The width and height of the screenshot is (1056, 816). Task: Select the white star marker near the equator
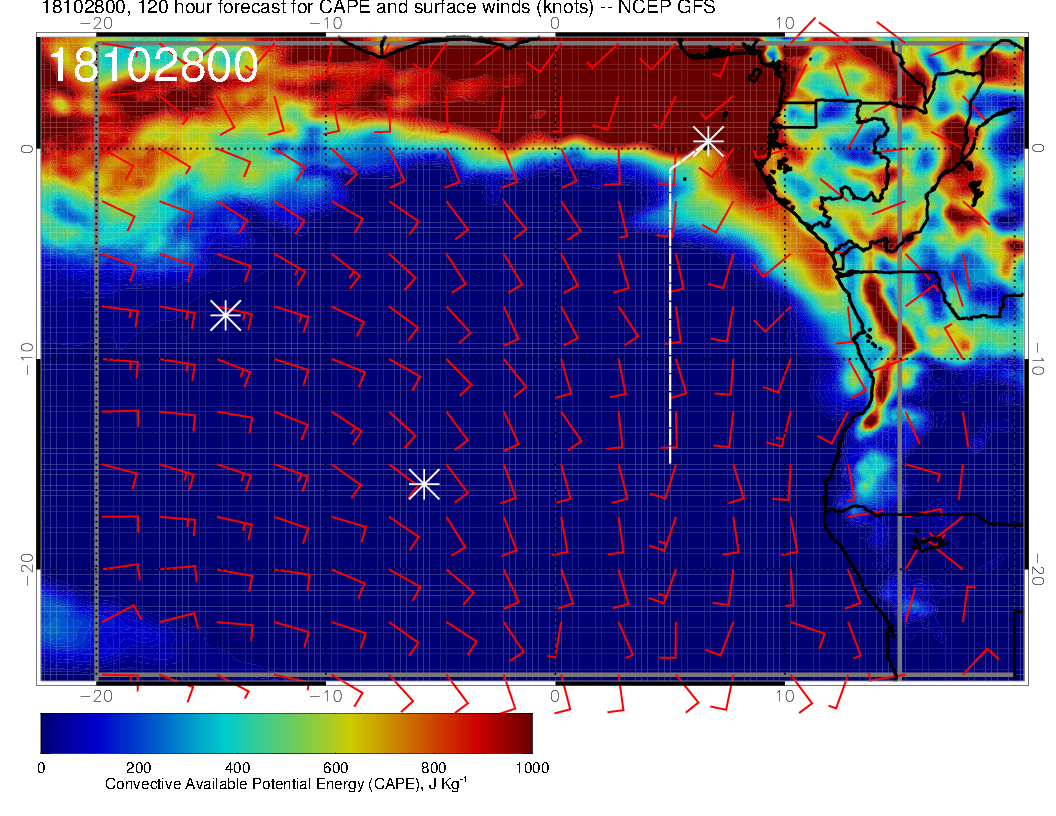click(708, 141)
